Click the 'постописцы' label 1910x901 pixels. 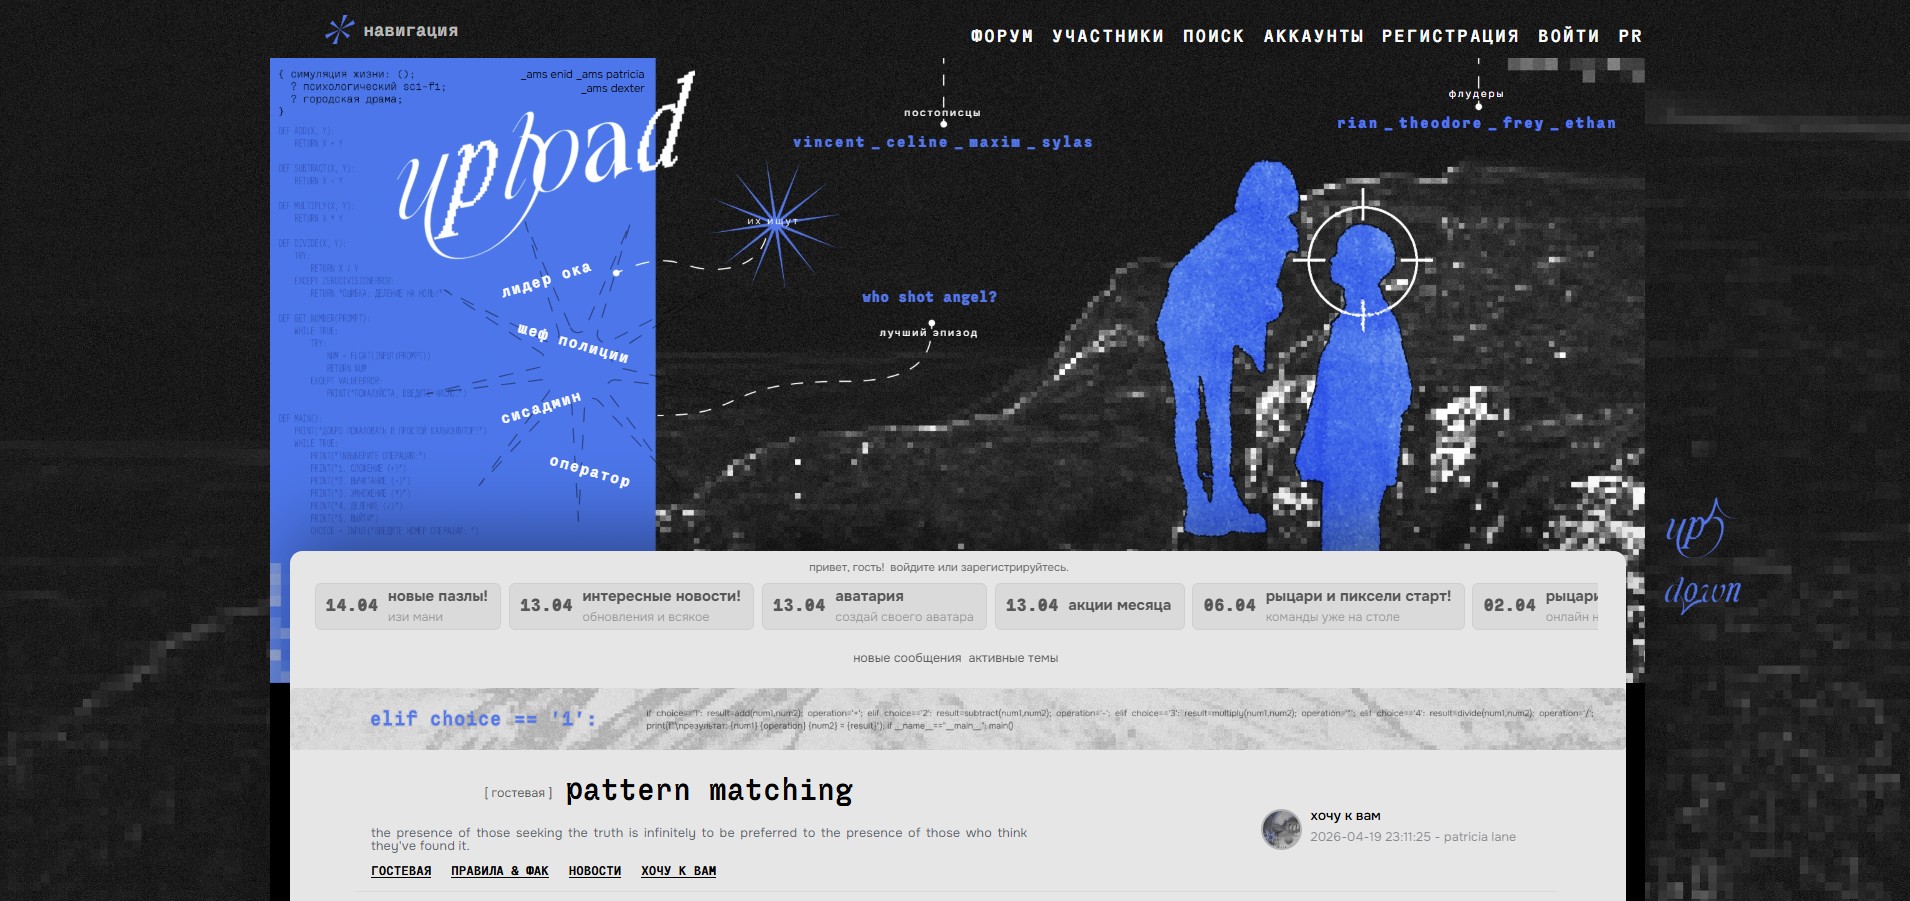point(942,113)
